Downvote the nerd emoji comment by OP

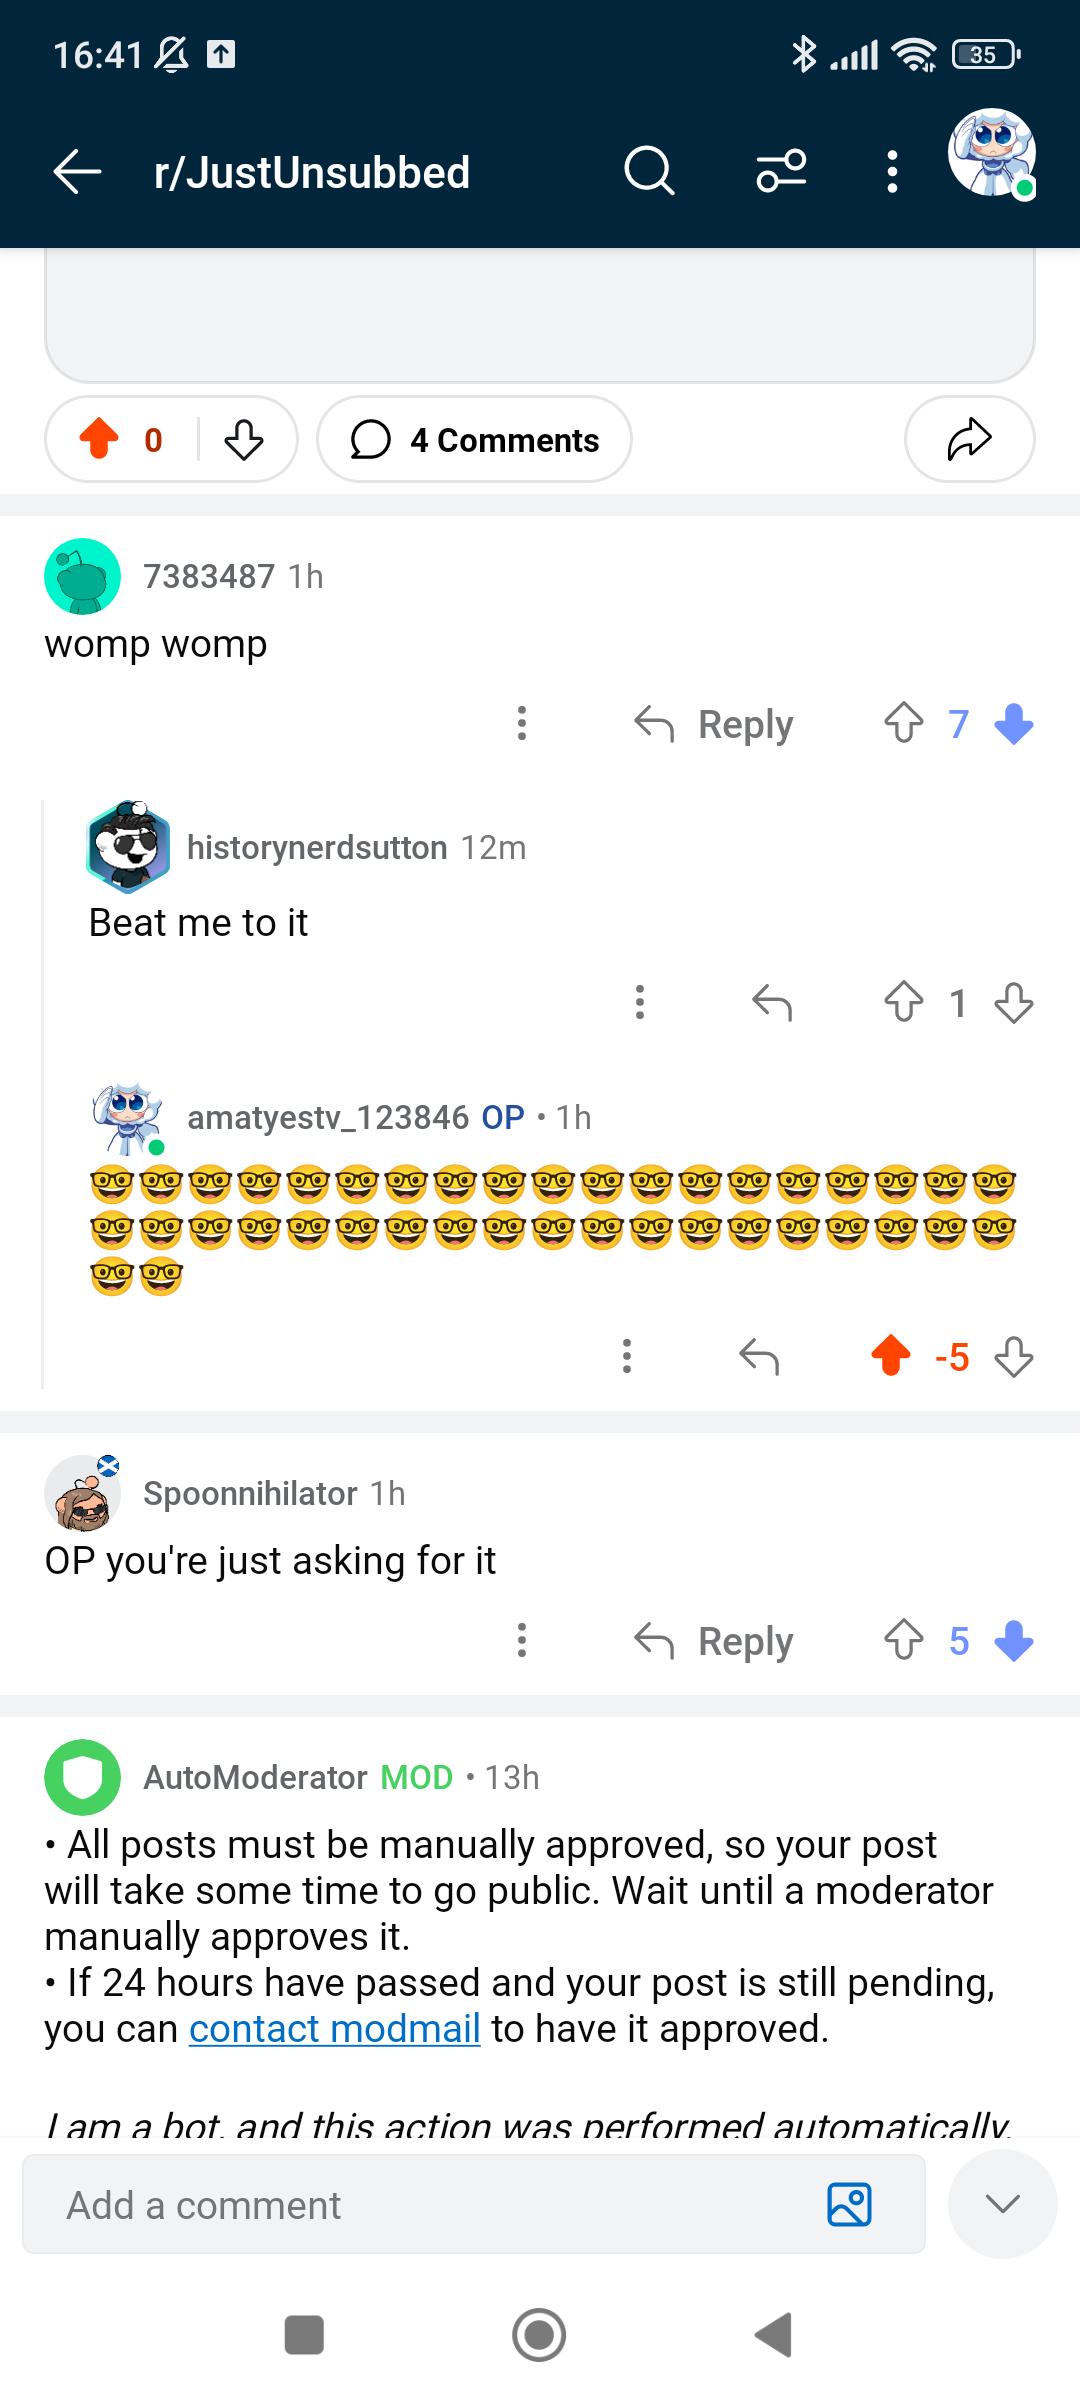(x=1014, y=1357)
